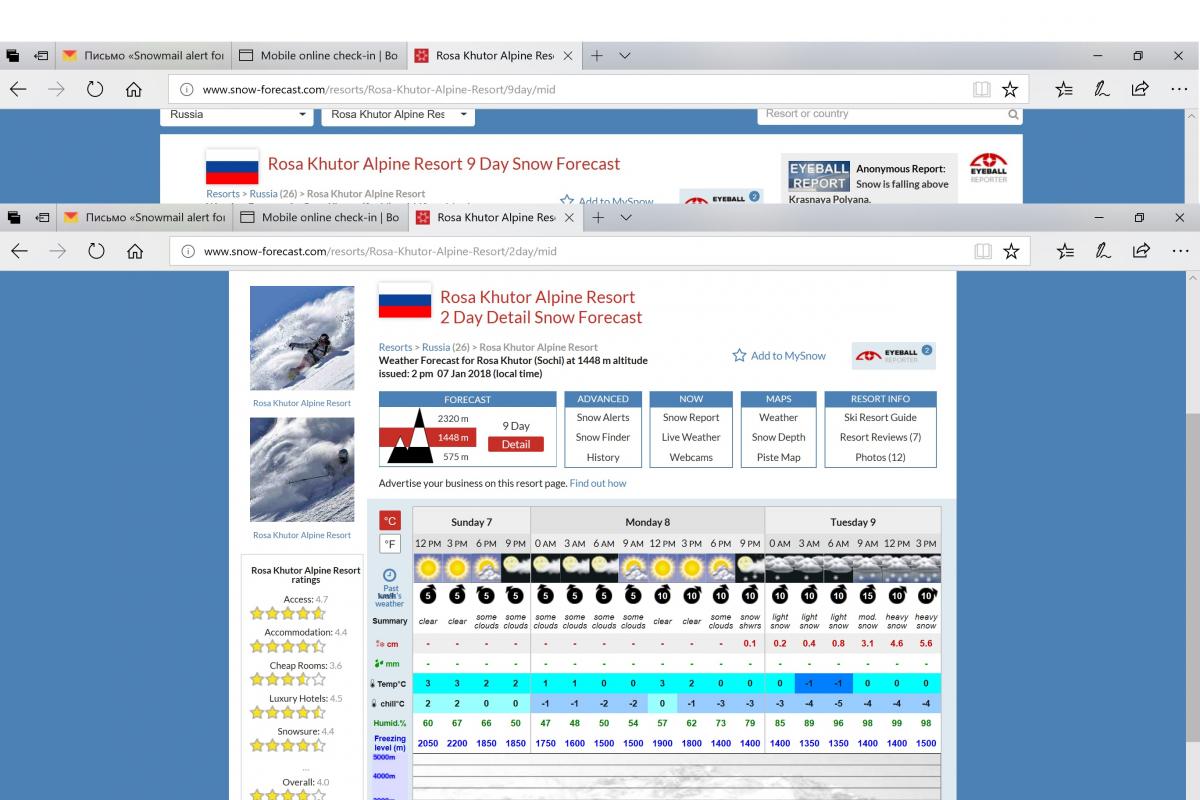Open the Ski Resort Guide link

pos(880,417)
